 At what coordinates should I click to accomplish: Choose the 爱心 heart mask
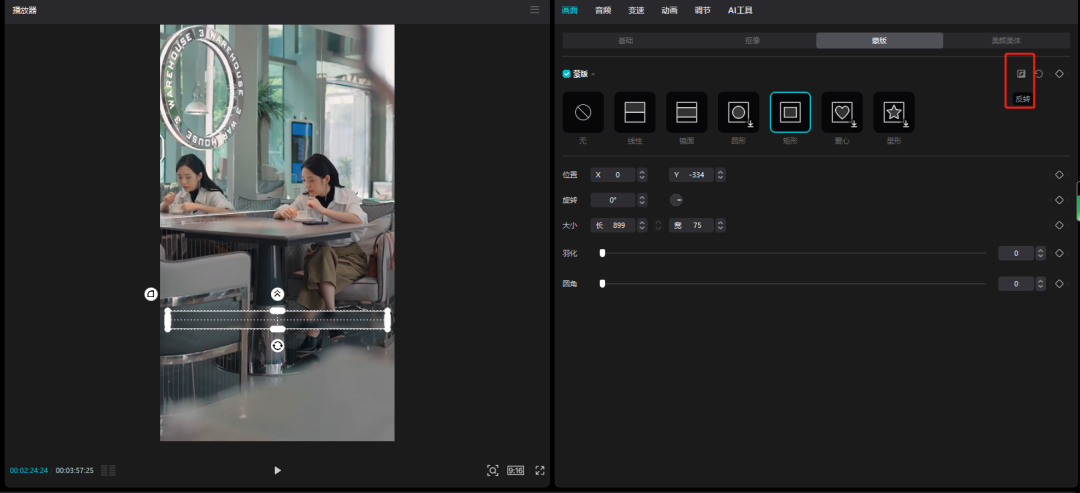coord(842,112)
